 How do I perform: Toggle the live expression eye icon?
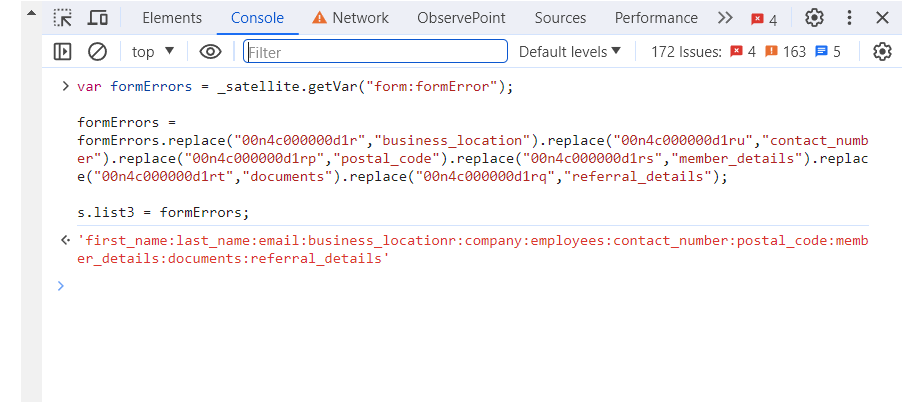(x=210, y=52)
